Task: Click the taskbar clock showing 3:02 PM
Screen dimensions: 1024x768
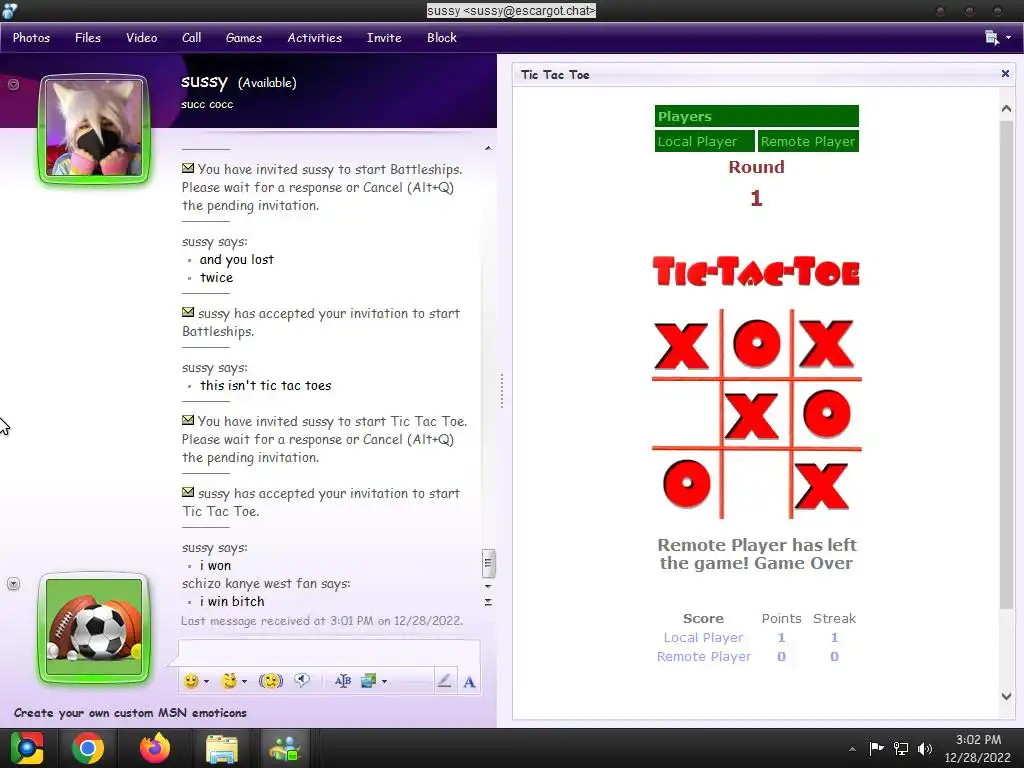Action: tap(978, 748)
